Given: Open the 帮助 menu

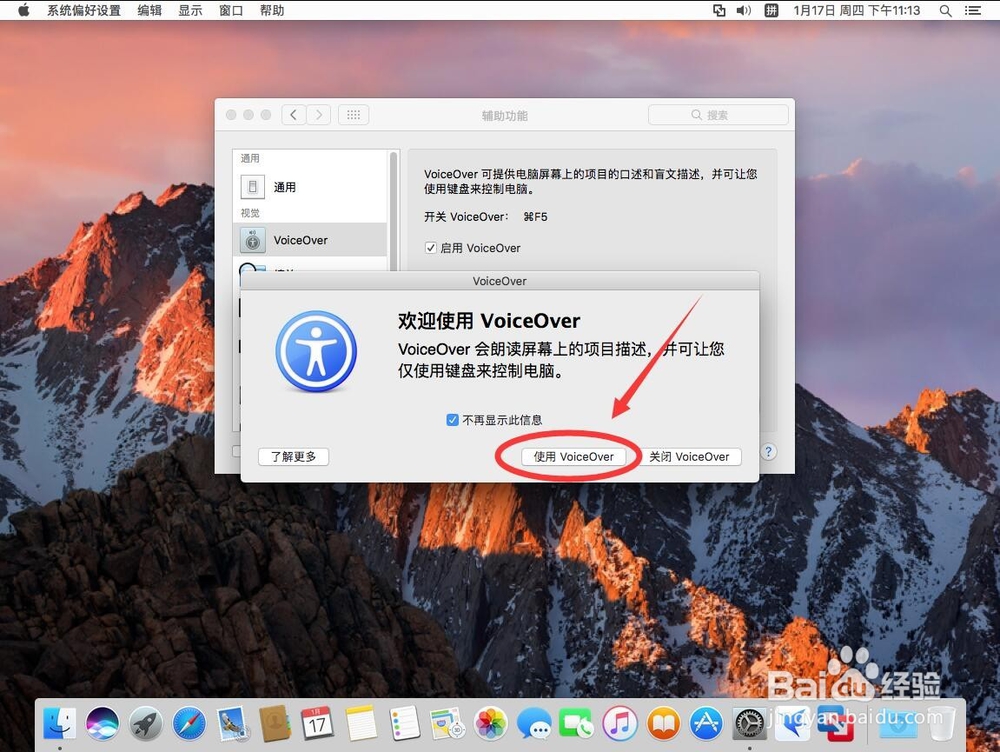Looking at the screenshot, I should pyautogui.click(x=272, y=10).
